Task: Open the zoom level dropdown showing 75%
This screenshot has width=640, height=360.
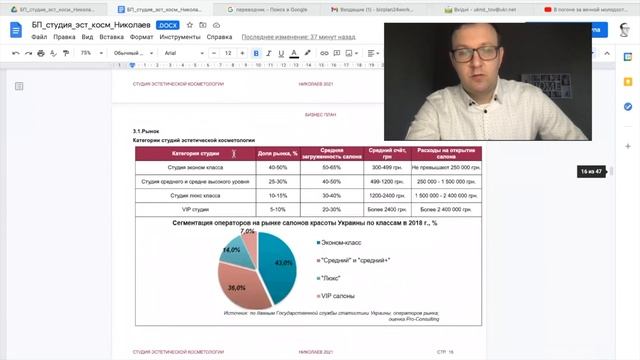Action: coord(91,53)
